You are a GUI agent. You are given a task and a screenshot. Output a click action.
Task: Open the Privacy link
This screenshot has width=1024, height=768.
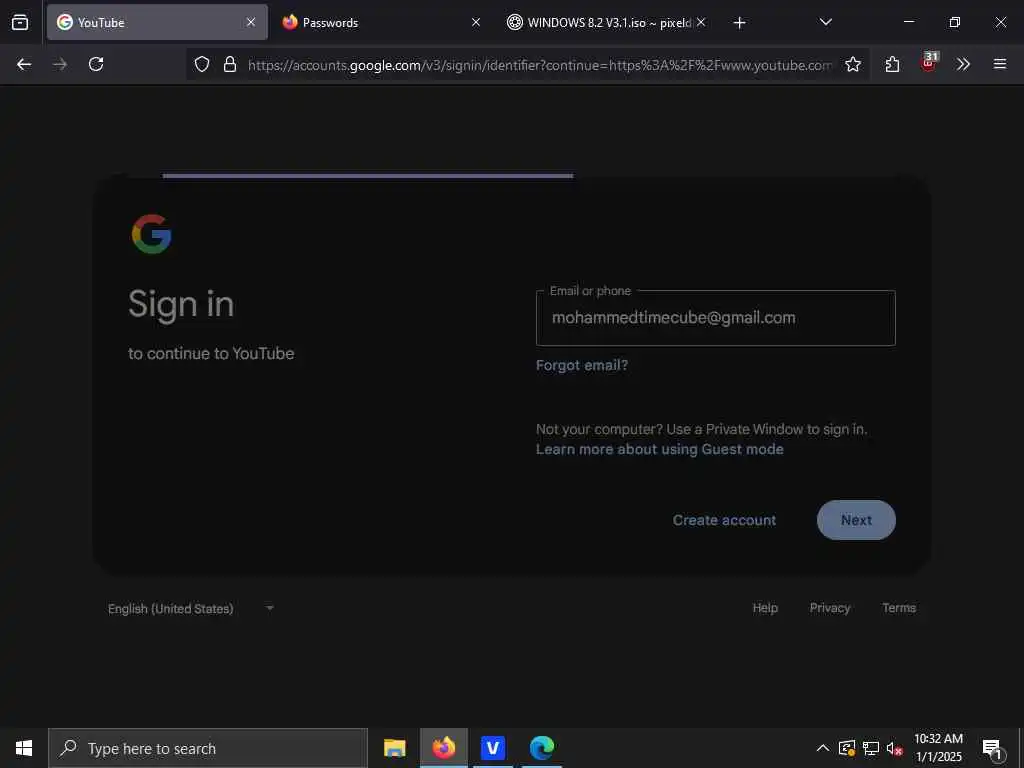tap(829, 608)
